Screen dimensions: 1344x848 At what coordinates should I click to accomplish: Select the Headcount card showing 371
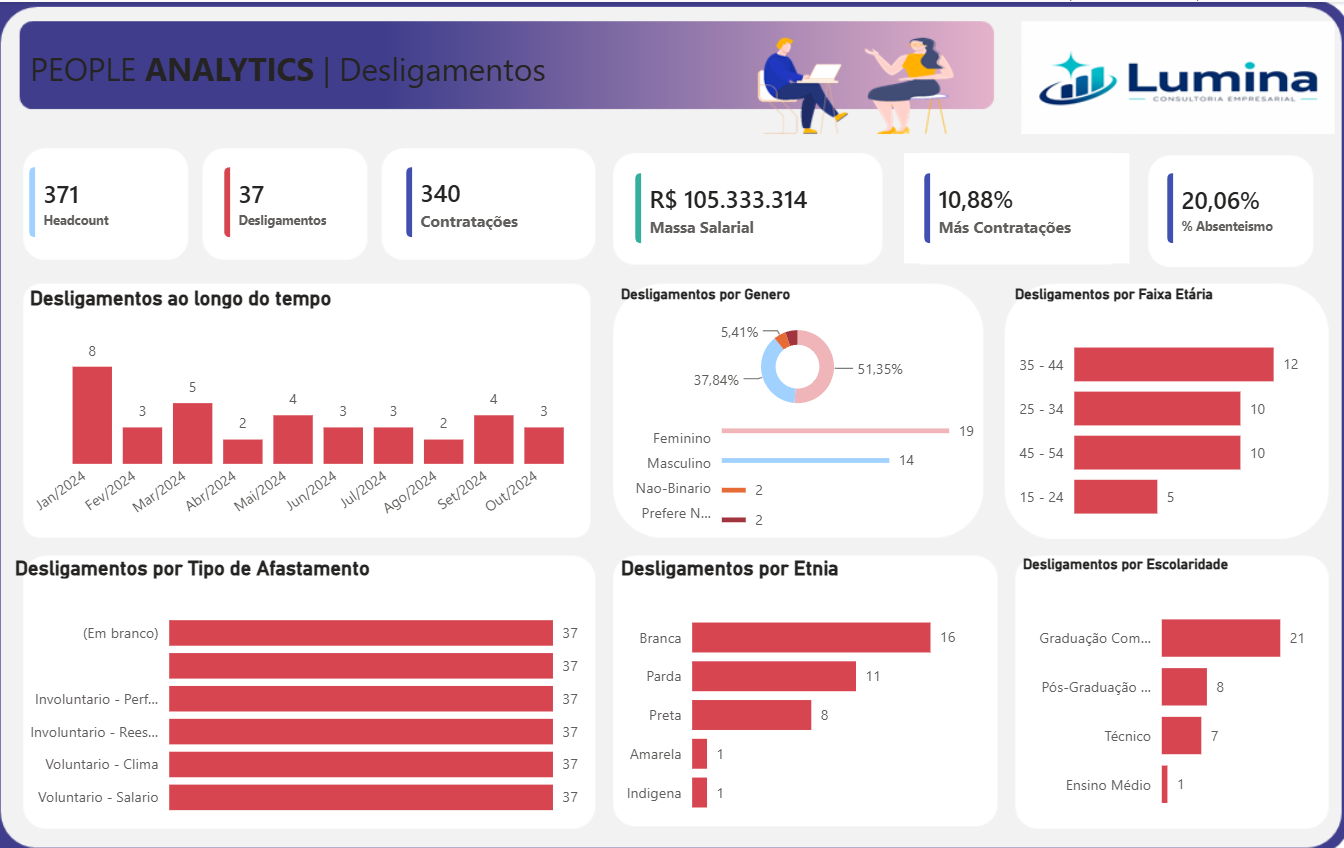[105, 204]
